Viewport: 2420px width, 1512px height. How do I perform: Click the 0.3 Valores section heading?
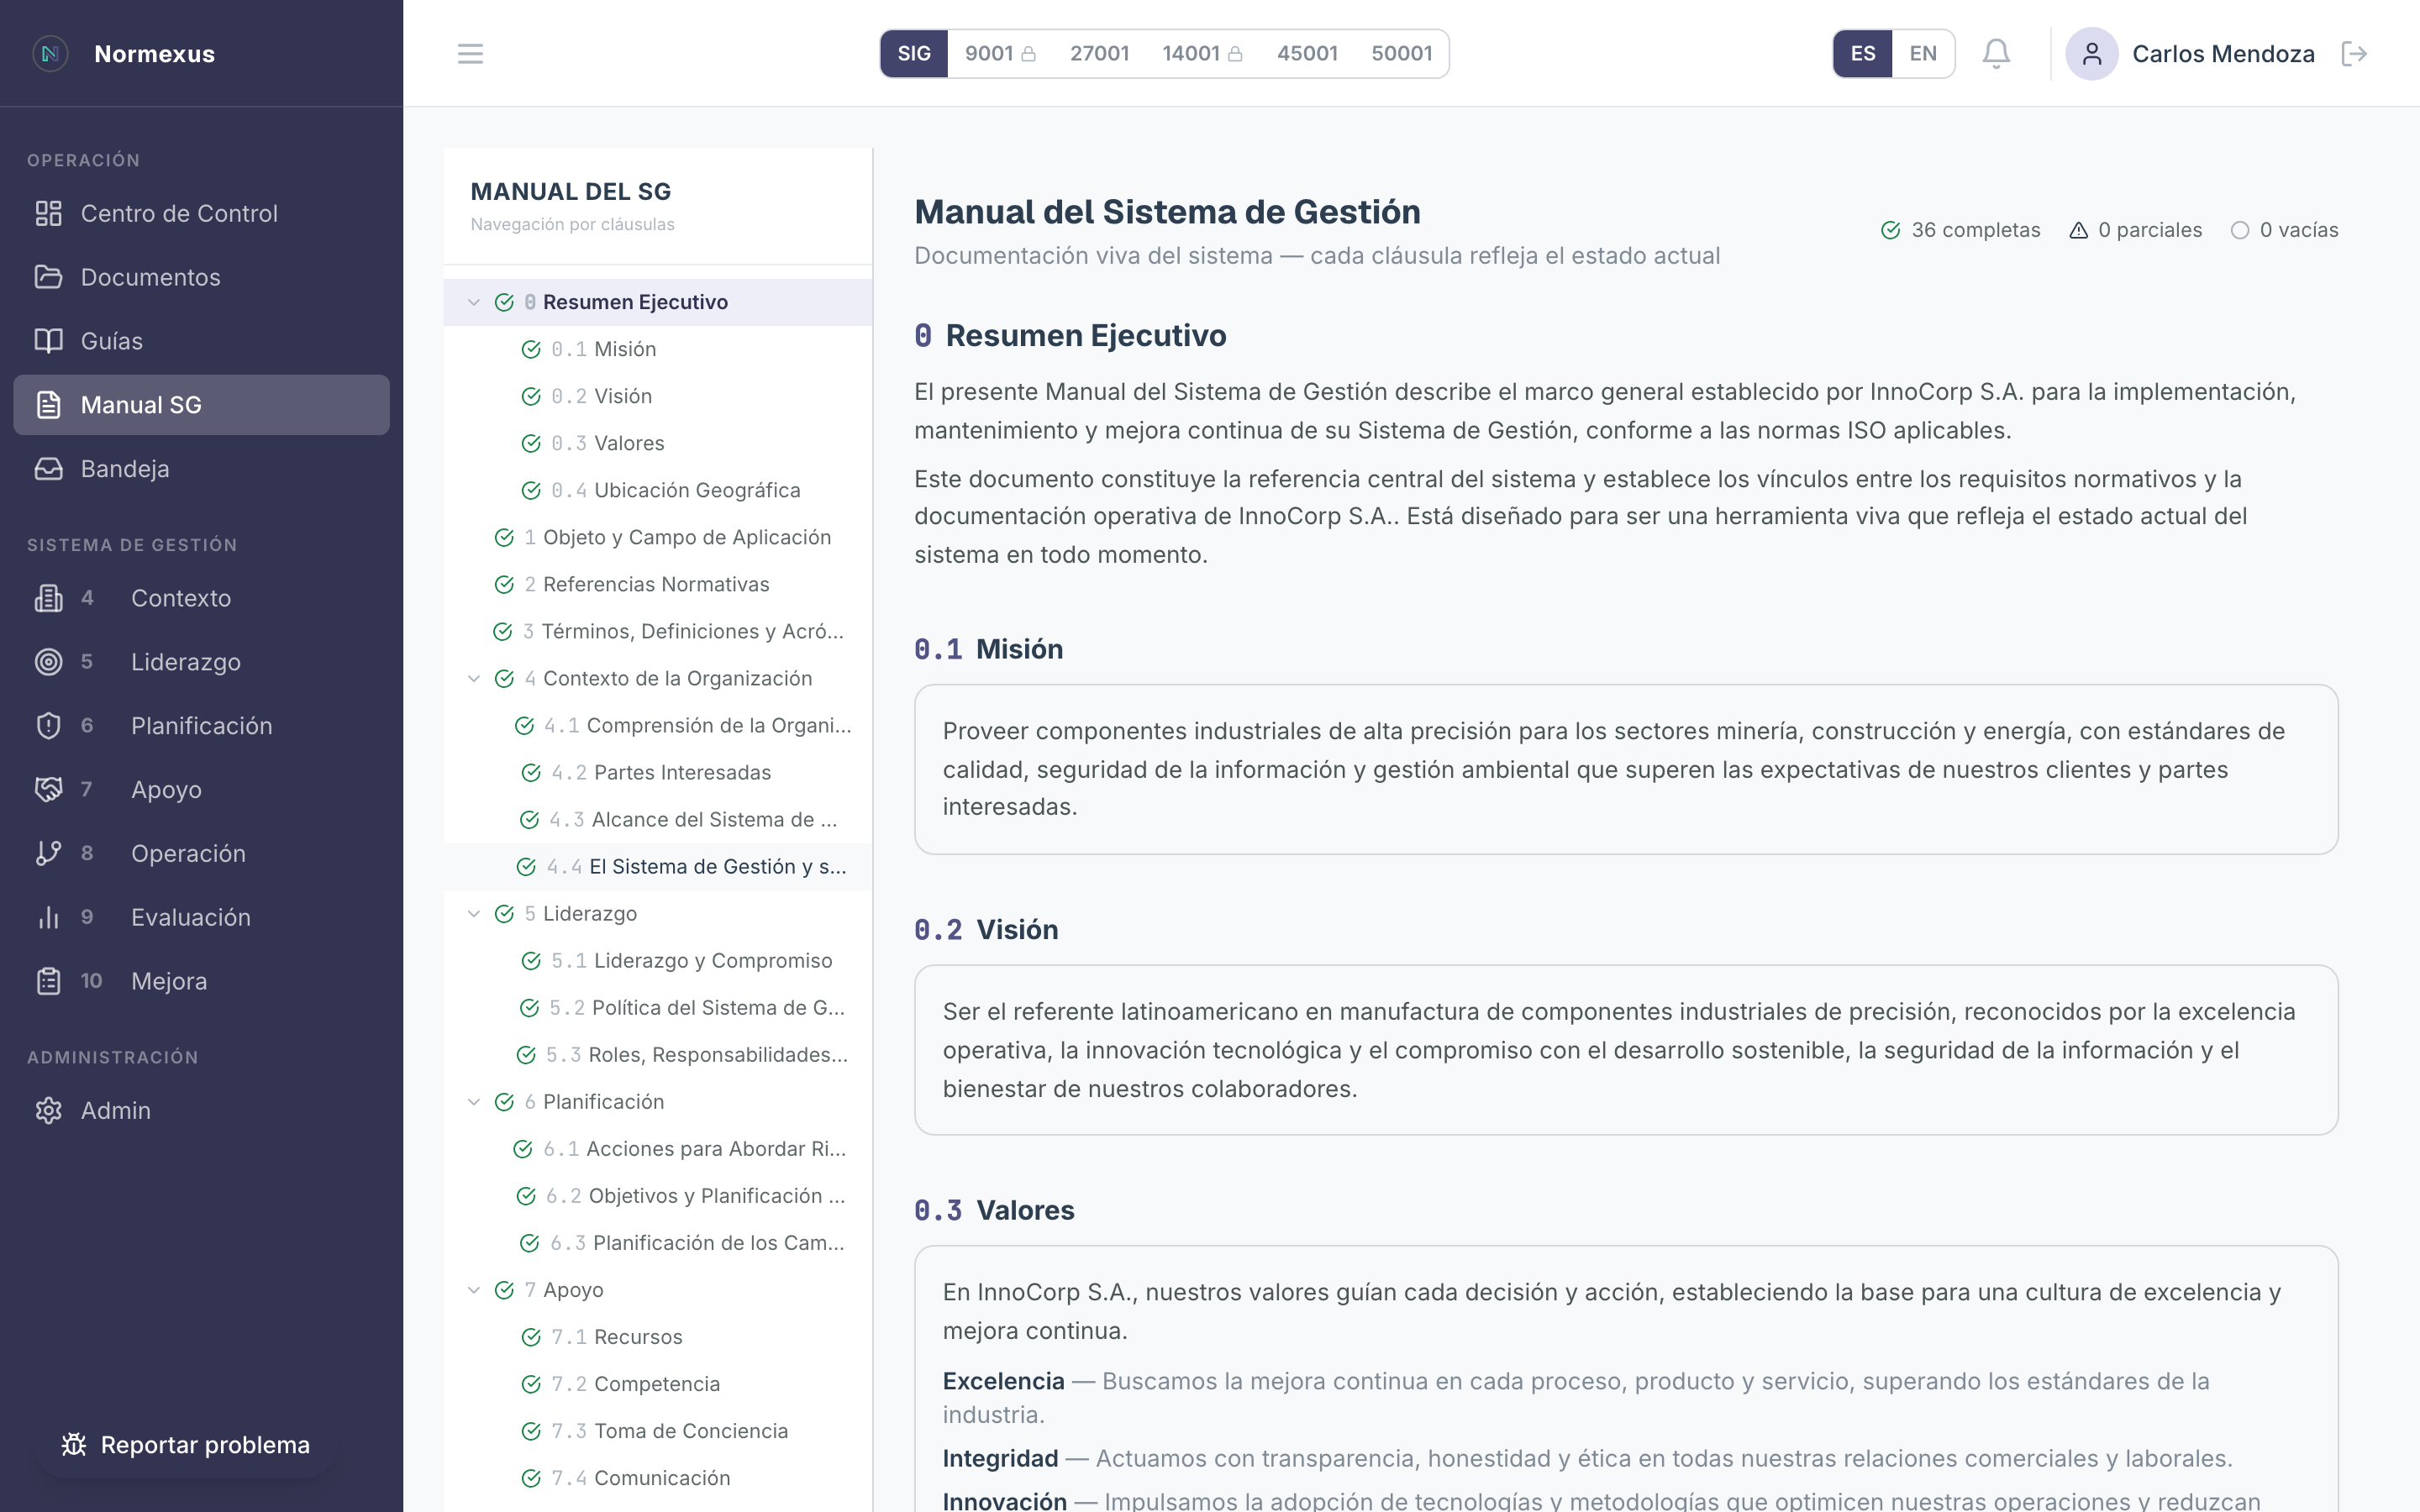994,1210
